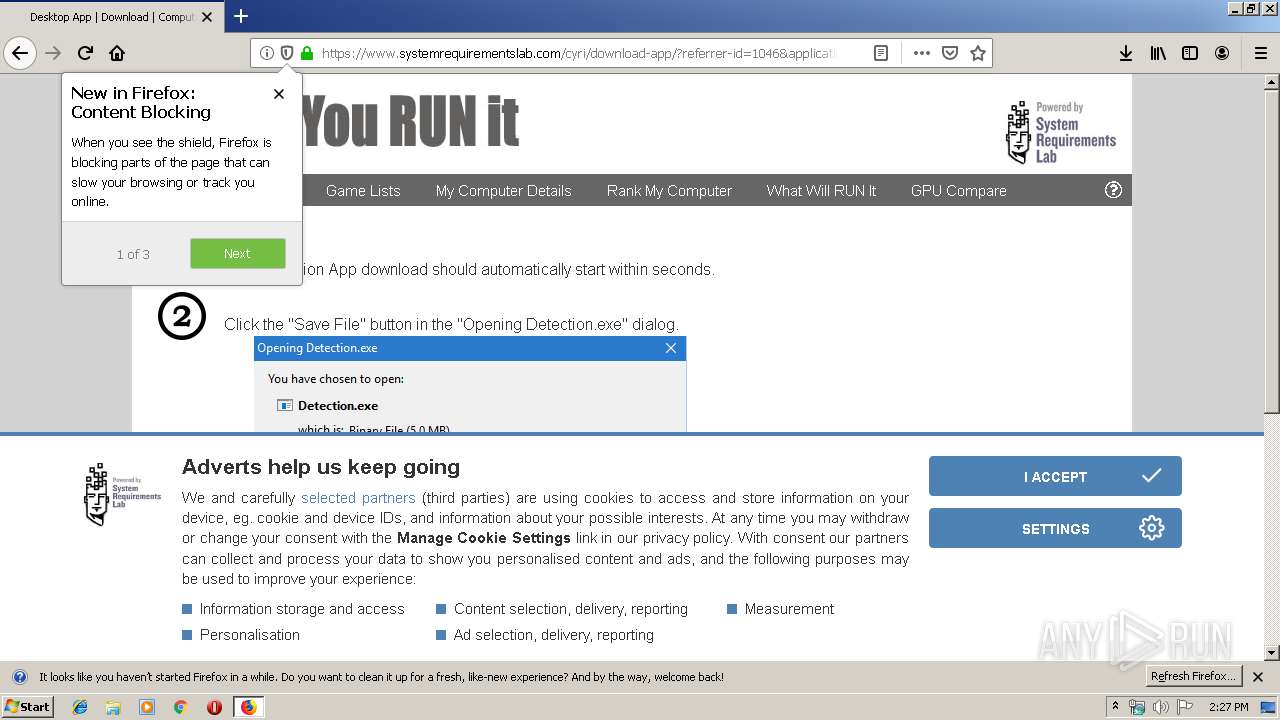Click the taskbar clock showing 2:27 PM
This screenshot has height=720, width=1280.
pyautogui.click(x=1228, y=707)
